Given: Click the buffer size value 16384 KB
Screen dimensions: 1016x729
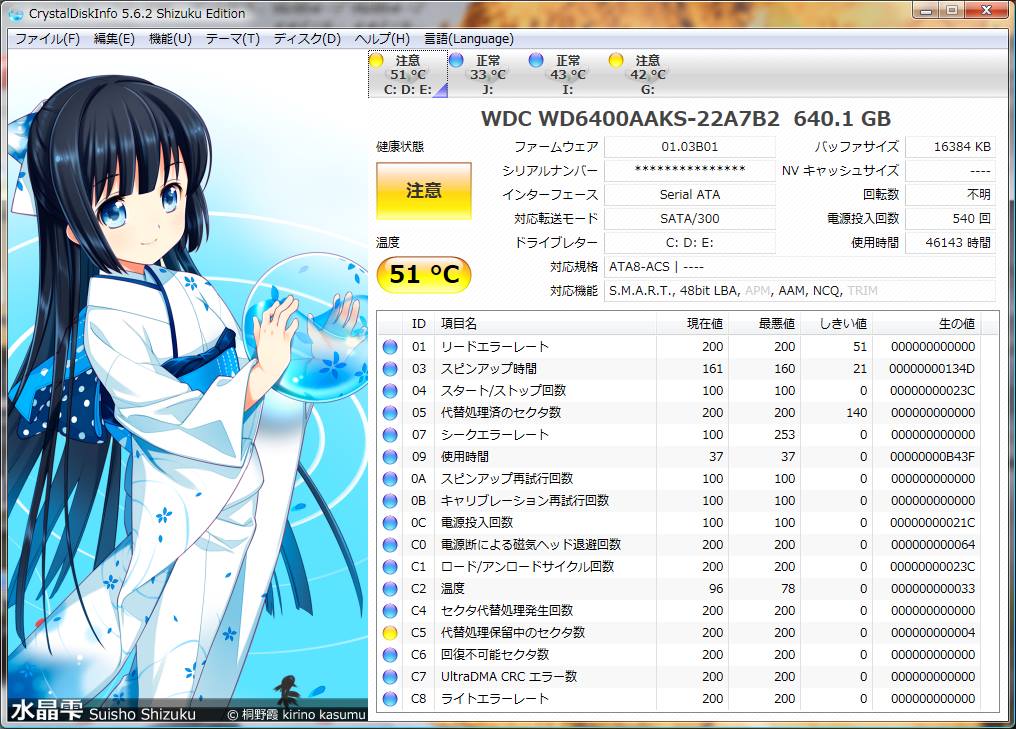Looking at the screenshot, I should tap(950, 147).
